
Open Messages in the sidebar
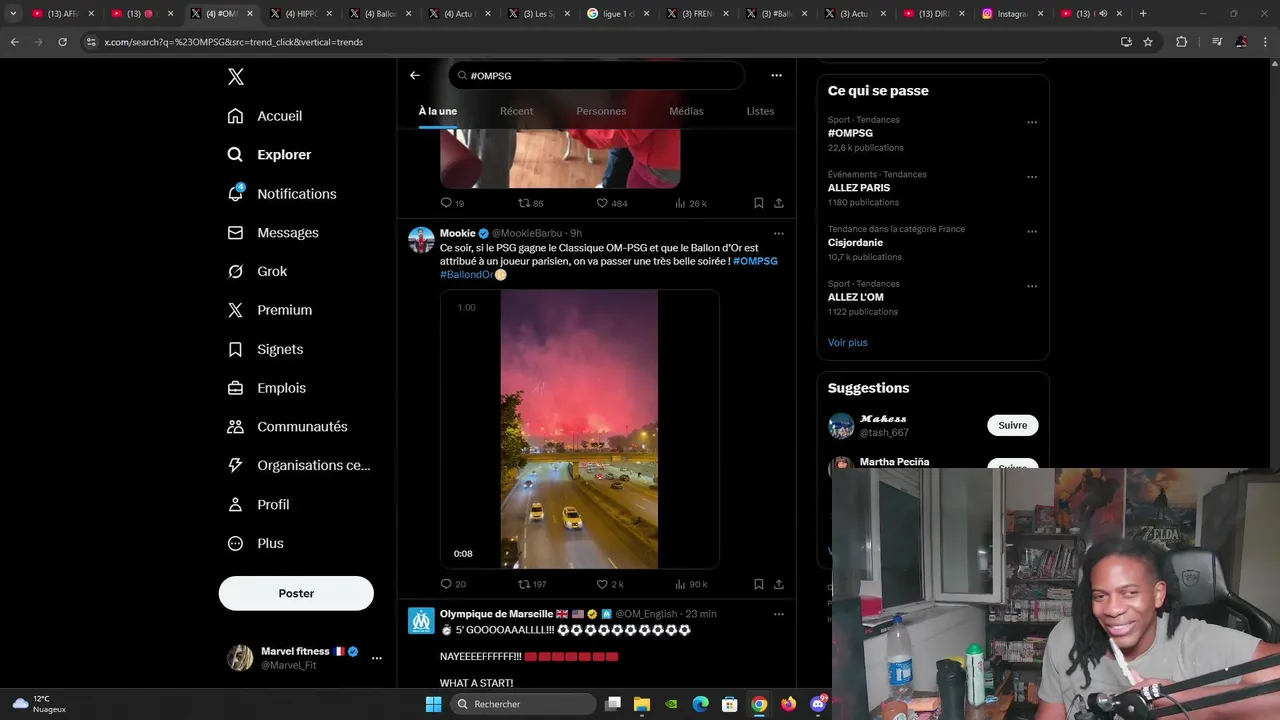point(273,233)
